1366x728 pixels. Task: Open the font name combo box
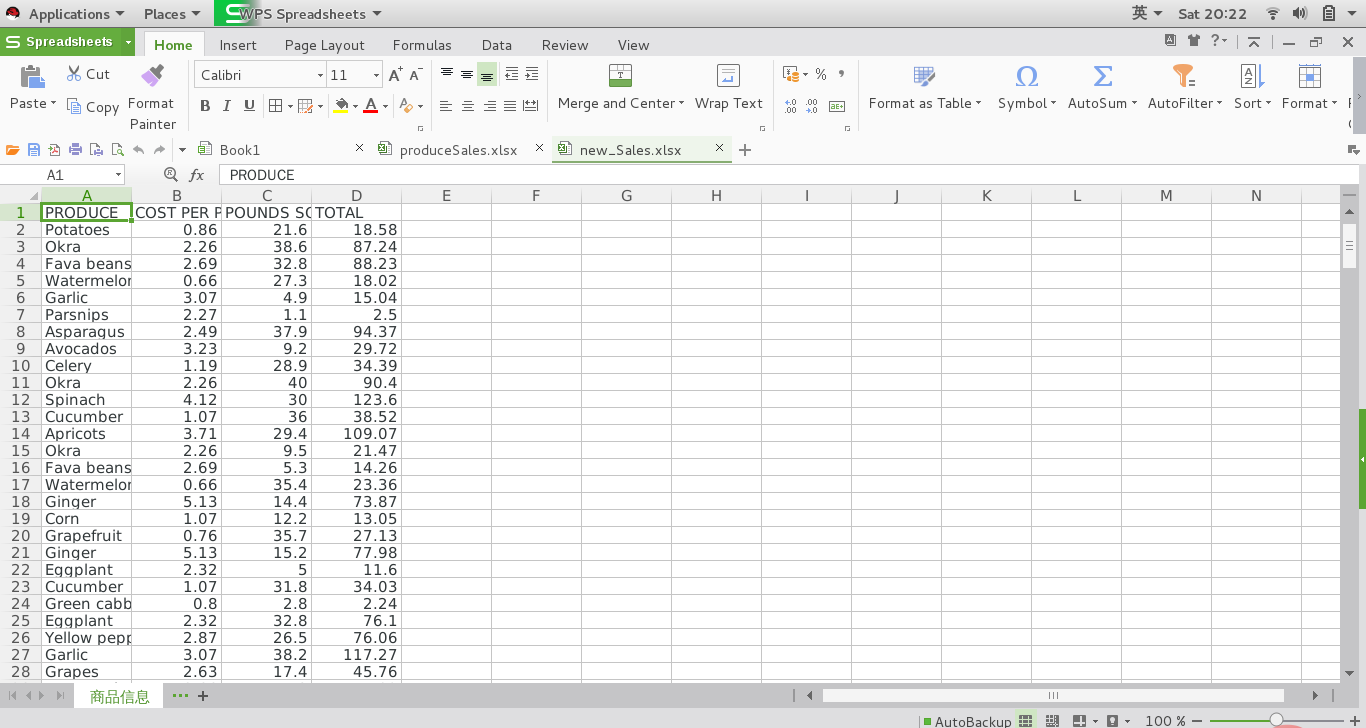coord(261,75)
